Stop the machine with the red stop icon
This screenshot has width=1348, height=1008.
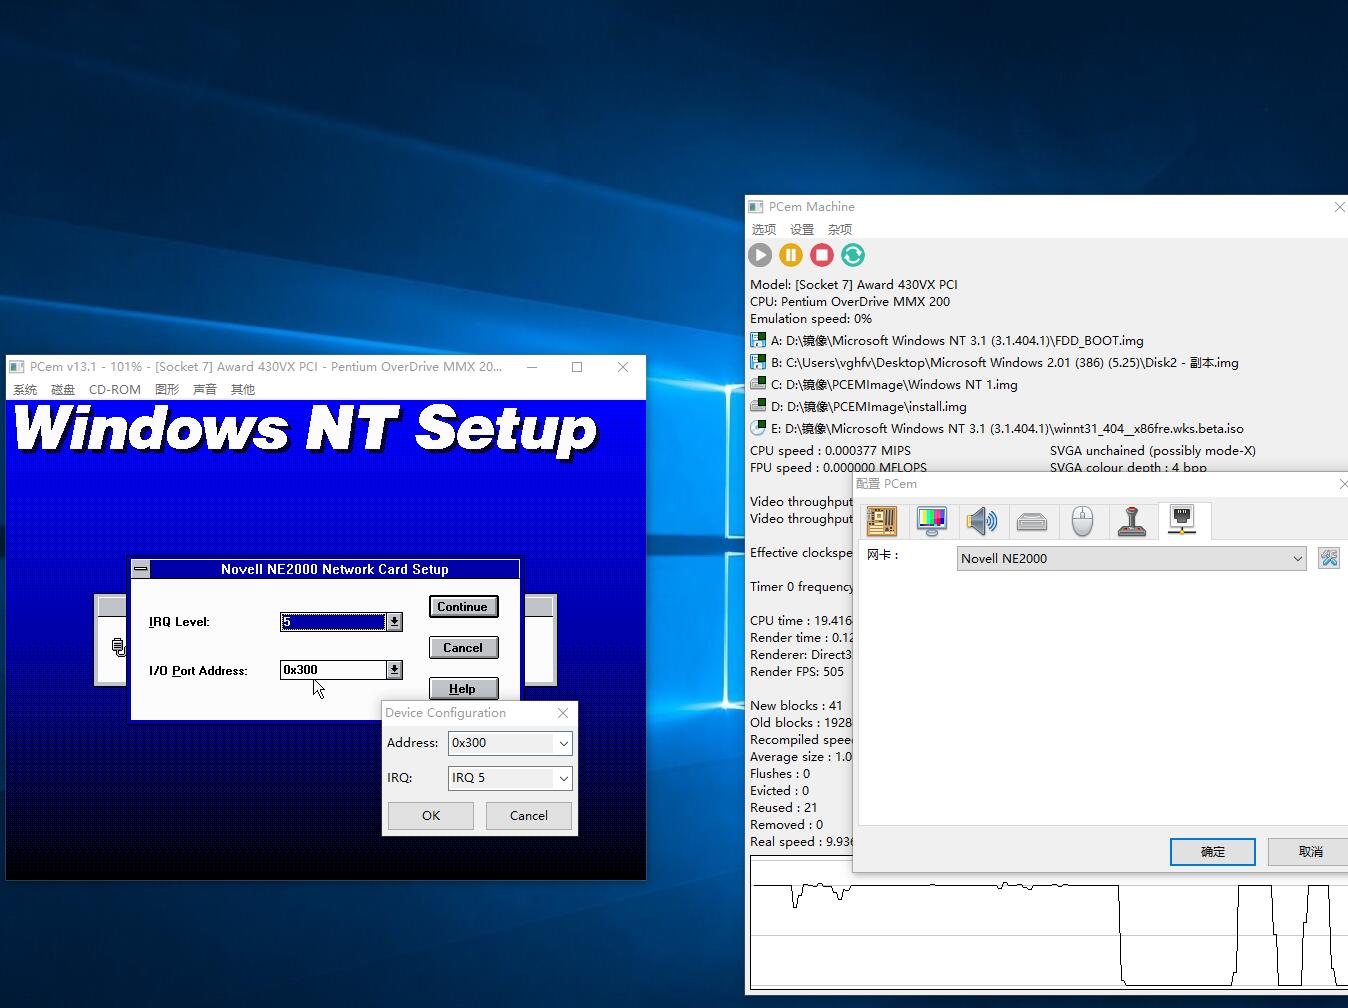tap(822, 255)
